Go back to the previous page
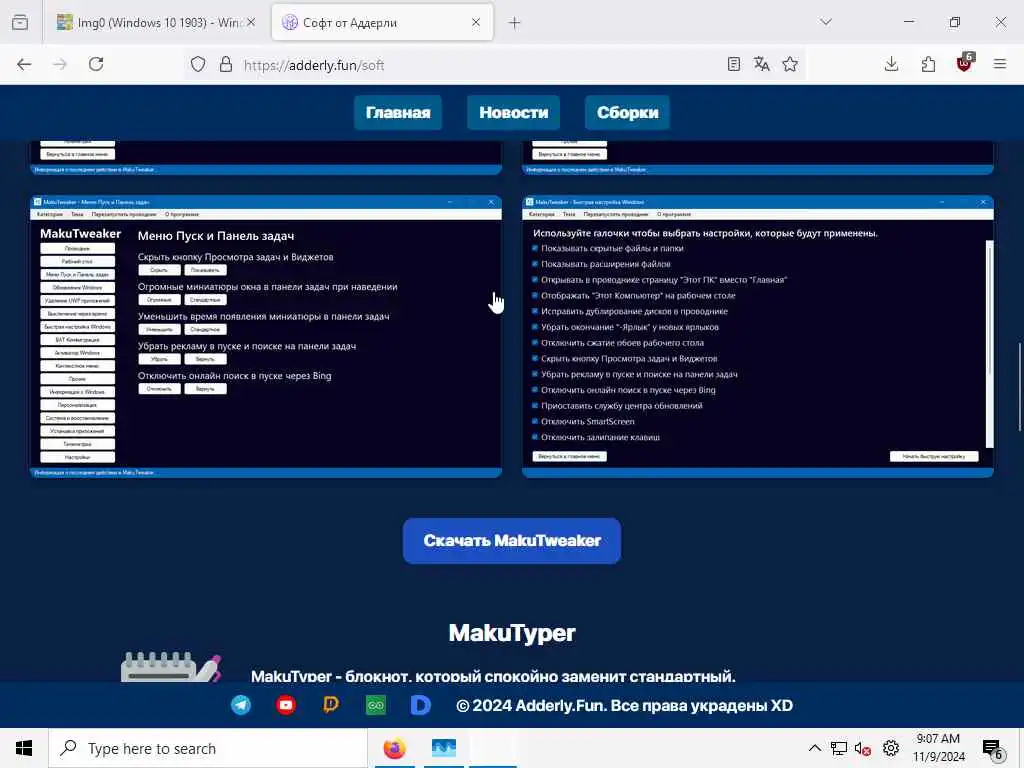This screenshot has height=768, width=1024. click(x=24, y=64)
